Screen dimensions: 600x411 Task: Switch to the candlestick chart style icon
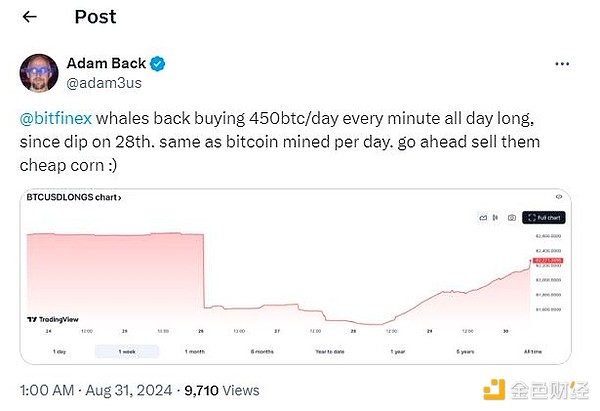click(496, 217)
